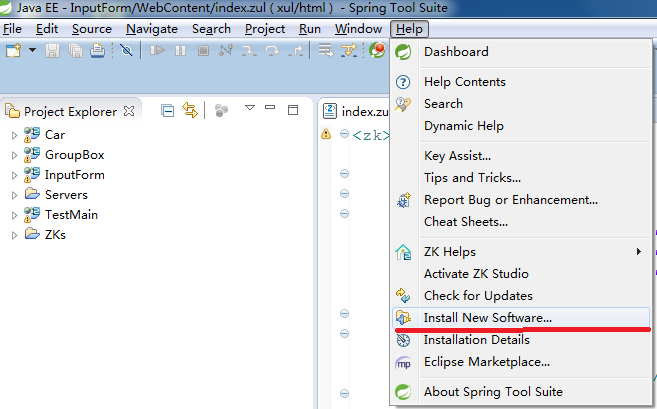The height and width of the screenshot is (409, 657).
Task: Expand the TestMain project node
Action: (x=14, y=215)
